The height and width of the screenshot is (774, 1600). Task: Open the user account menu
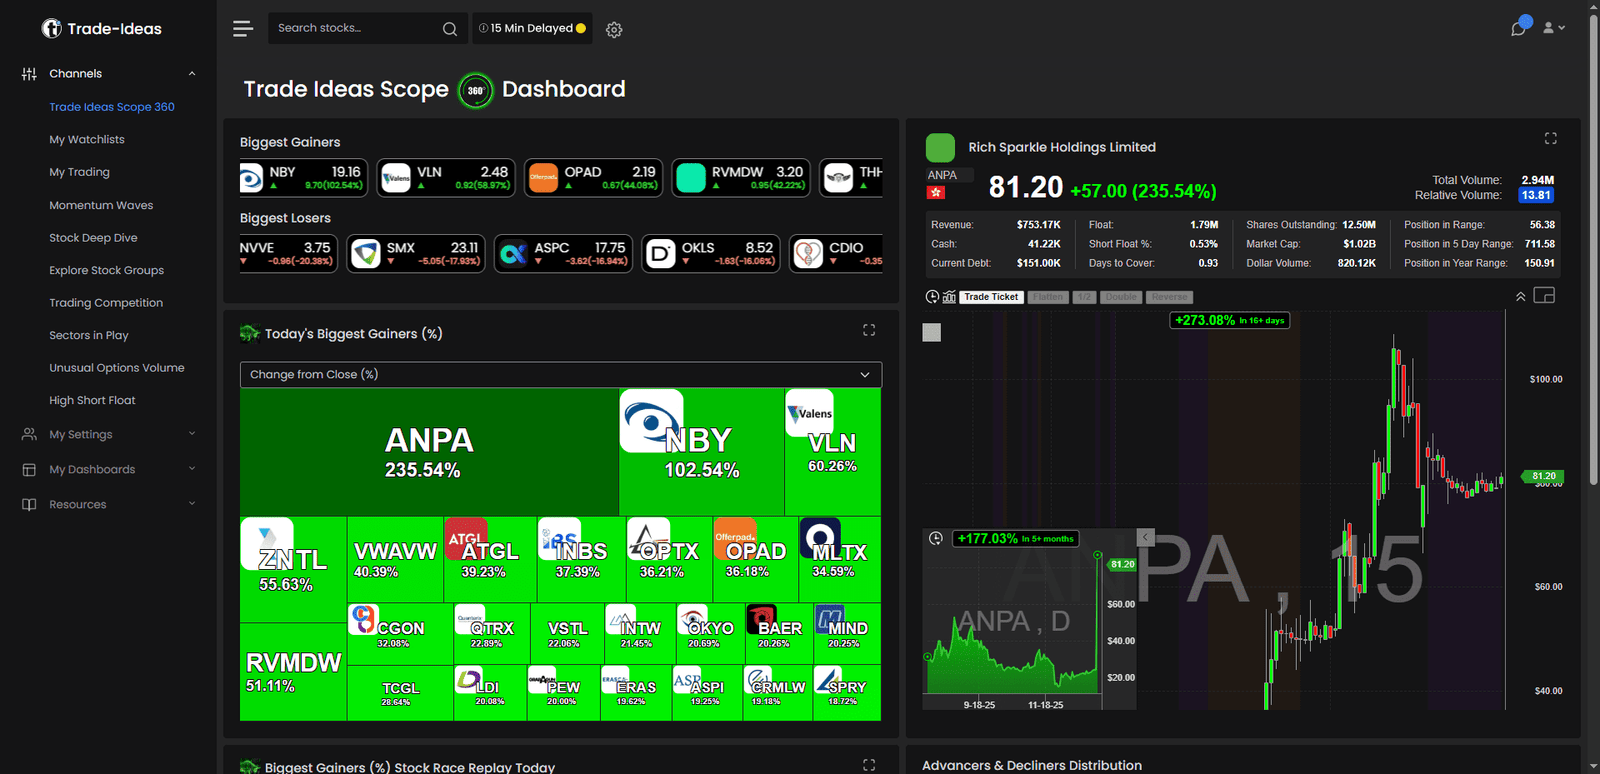pyautogui.click(x=1554, y=28)
